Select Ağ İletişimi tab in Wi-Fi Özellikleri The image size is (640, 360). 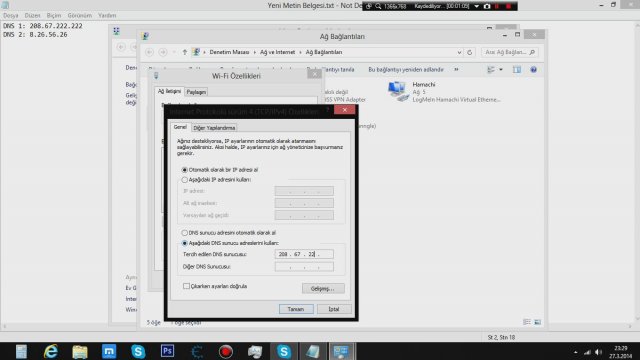point(169,91)
